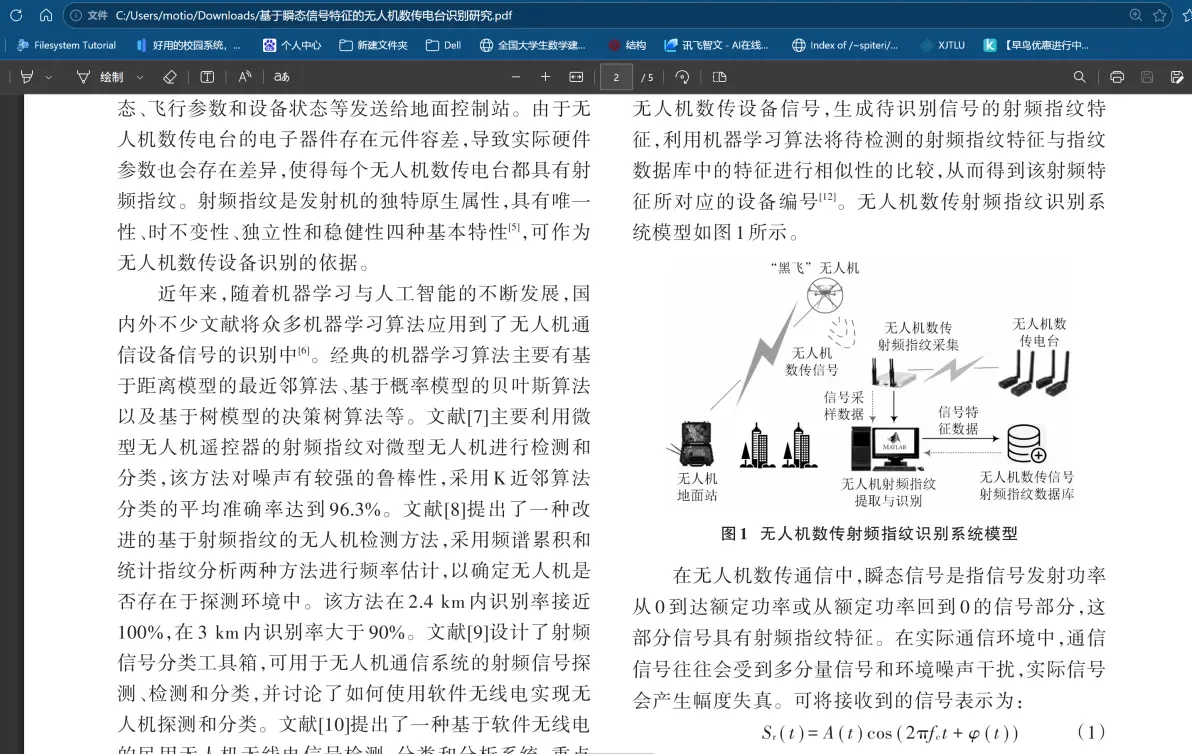The image size is (1192, 754).
Task: Add a text box annotation
Action: (207, 77)
